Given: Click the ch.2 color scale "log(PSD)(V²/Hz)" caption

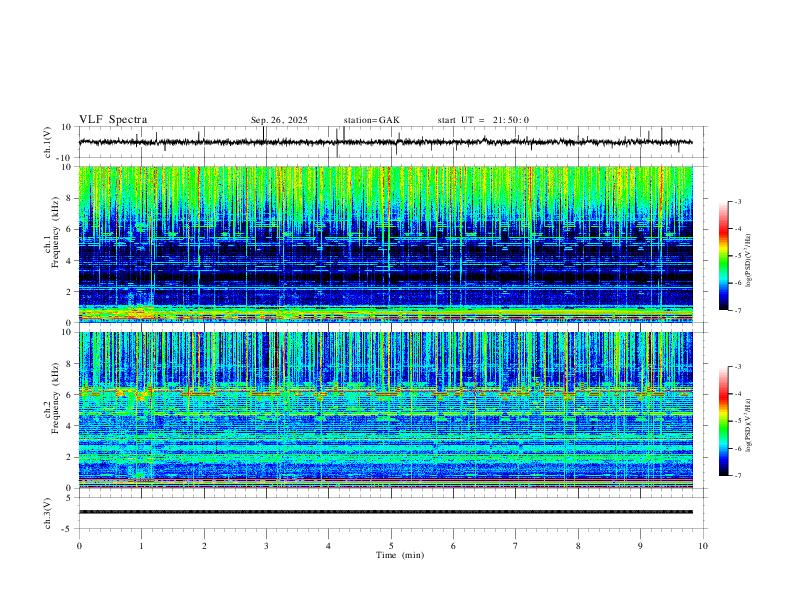Looking at the screenshot, I should [748, 426].
